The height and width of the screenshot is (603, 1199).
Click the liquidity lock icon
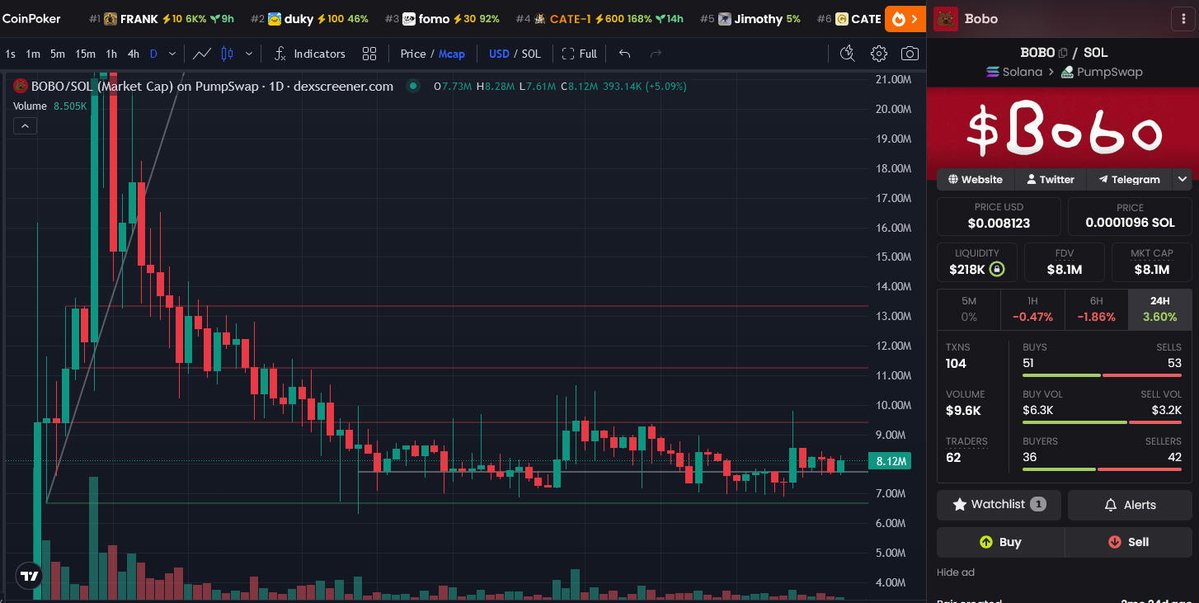(996, 269)
